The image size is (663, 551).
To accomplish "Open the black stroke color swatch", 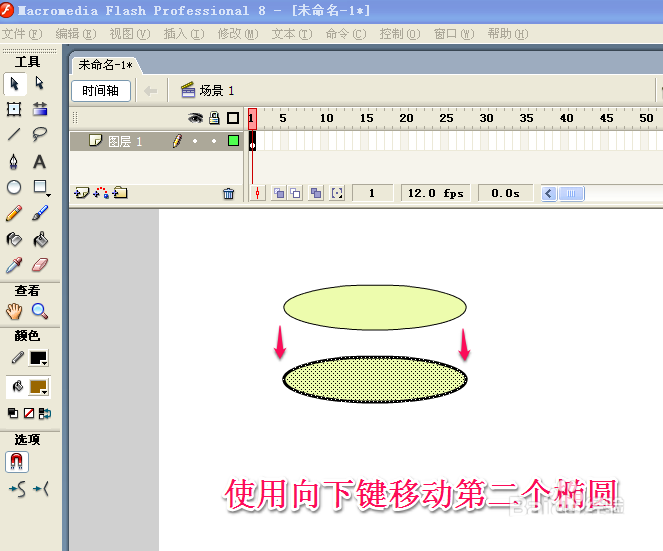I will click(x=38, y=358).
